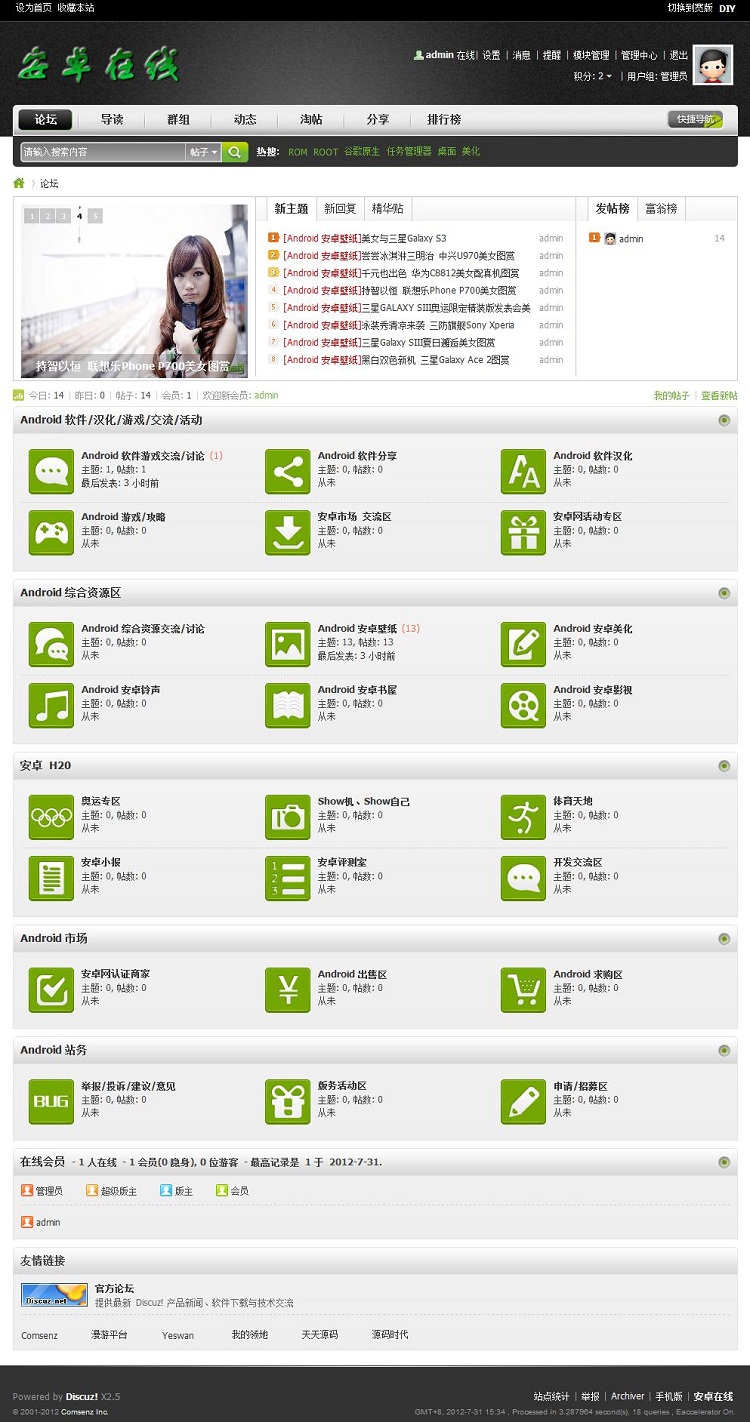Expand the 积分: 2 dropdown
This screenshot has height=1422, width=750.
pyautogui.click(x=593, y=76)
